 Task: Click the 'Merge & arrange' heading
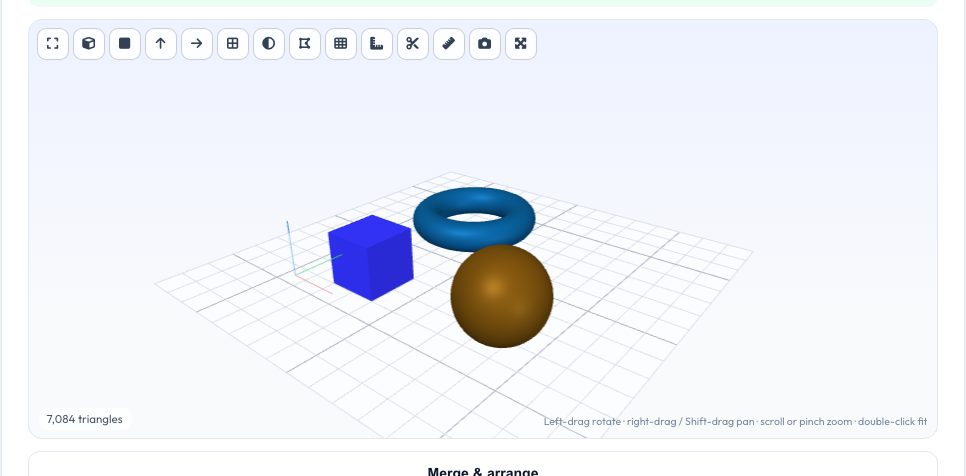pyautogui.click(x=483, y=472)
